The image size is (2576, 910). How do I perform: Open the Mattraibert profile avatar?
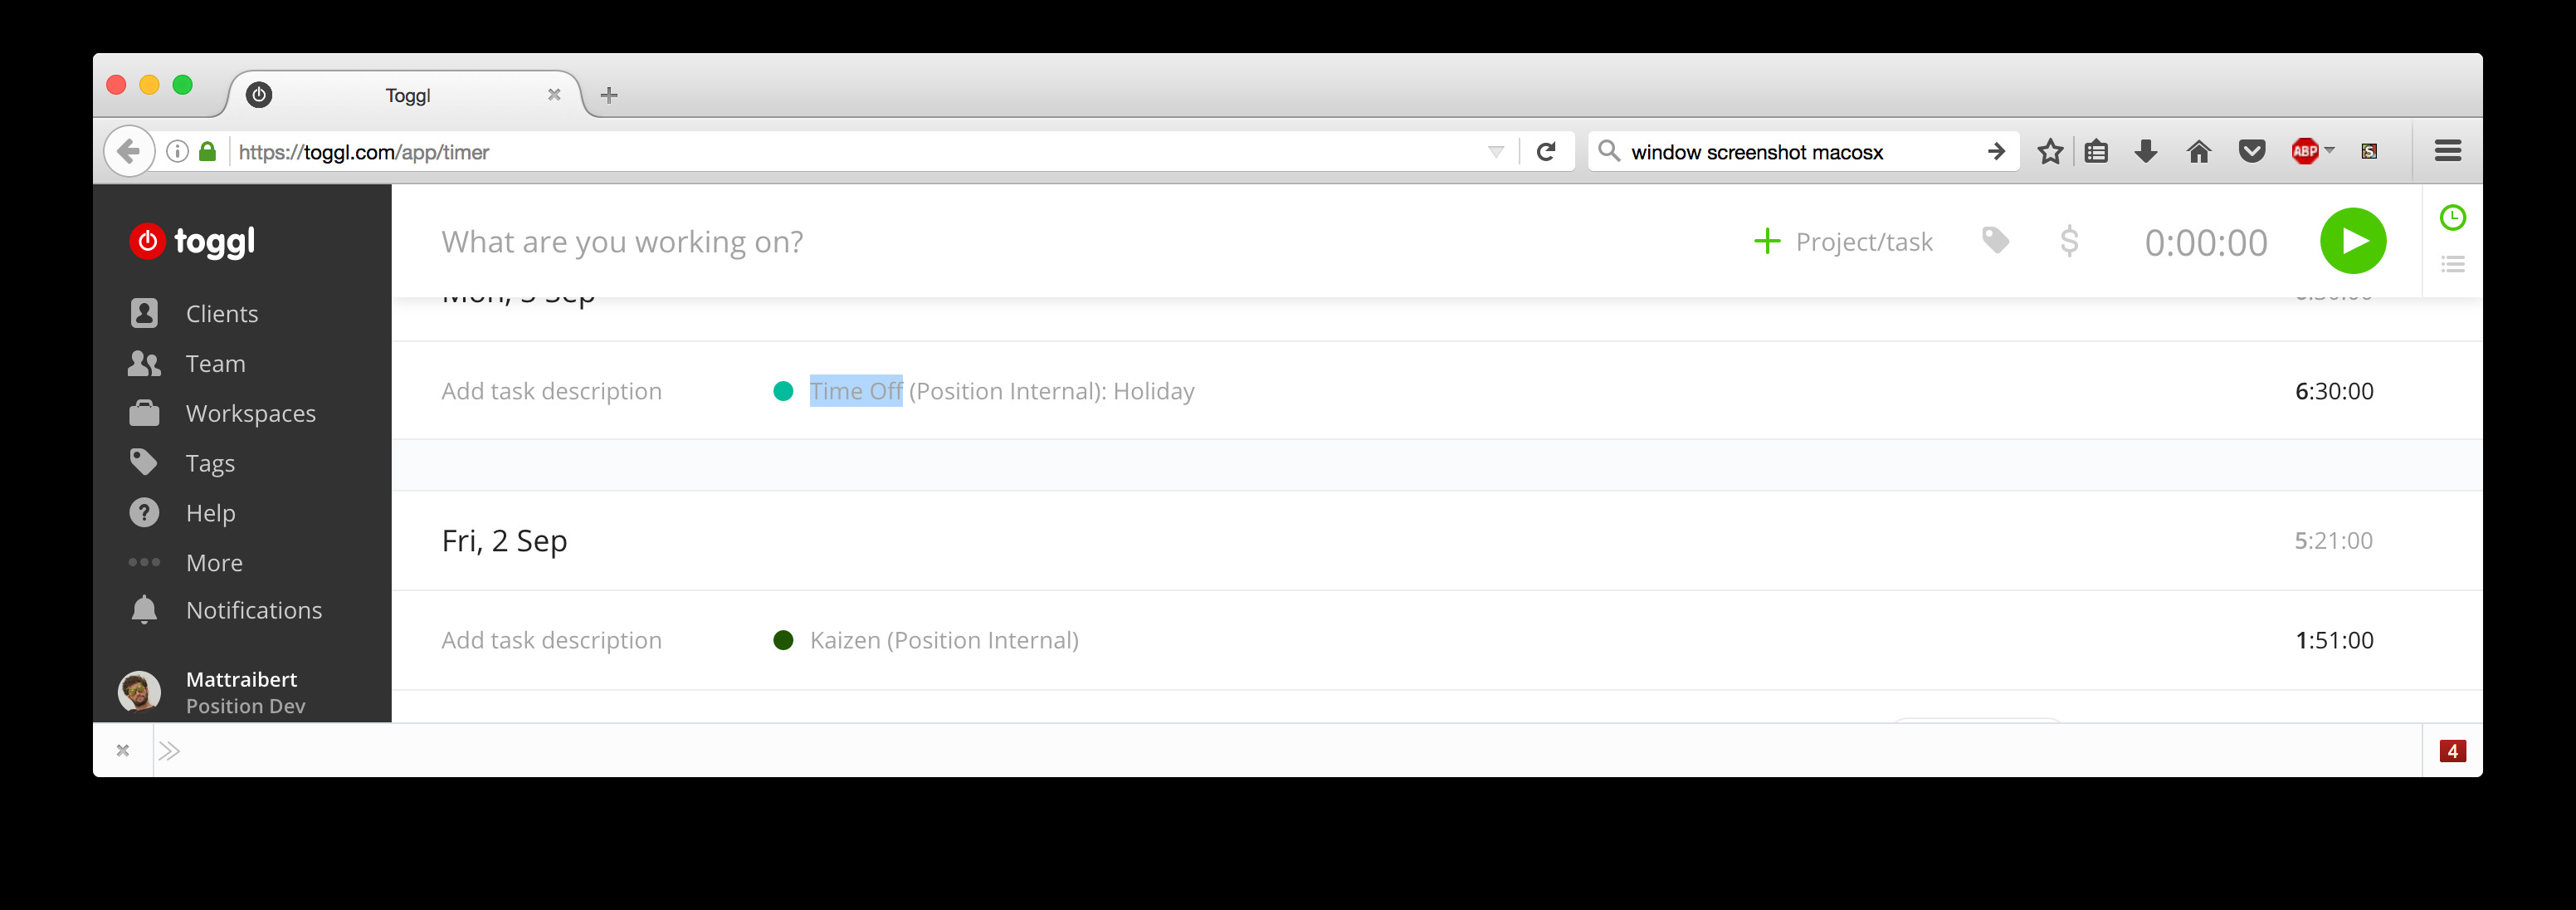pyautogui.click(x=139, y=691)
